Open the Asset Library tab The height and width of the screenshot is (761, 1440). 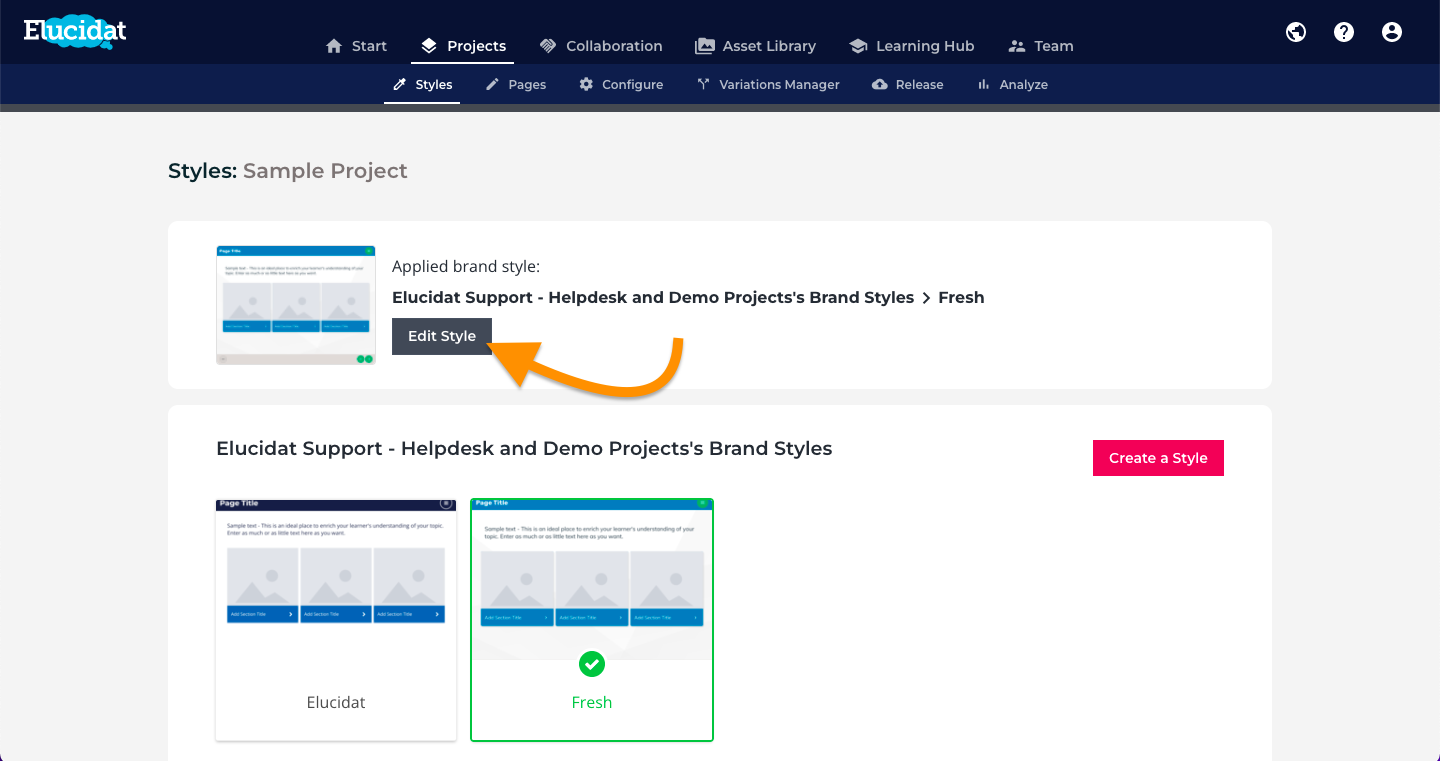point(756,46)
